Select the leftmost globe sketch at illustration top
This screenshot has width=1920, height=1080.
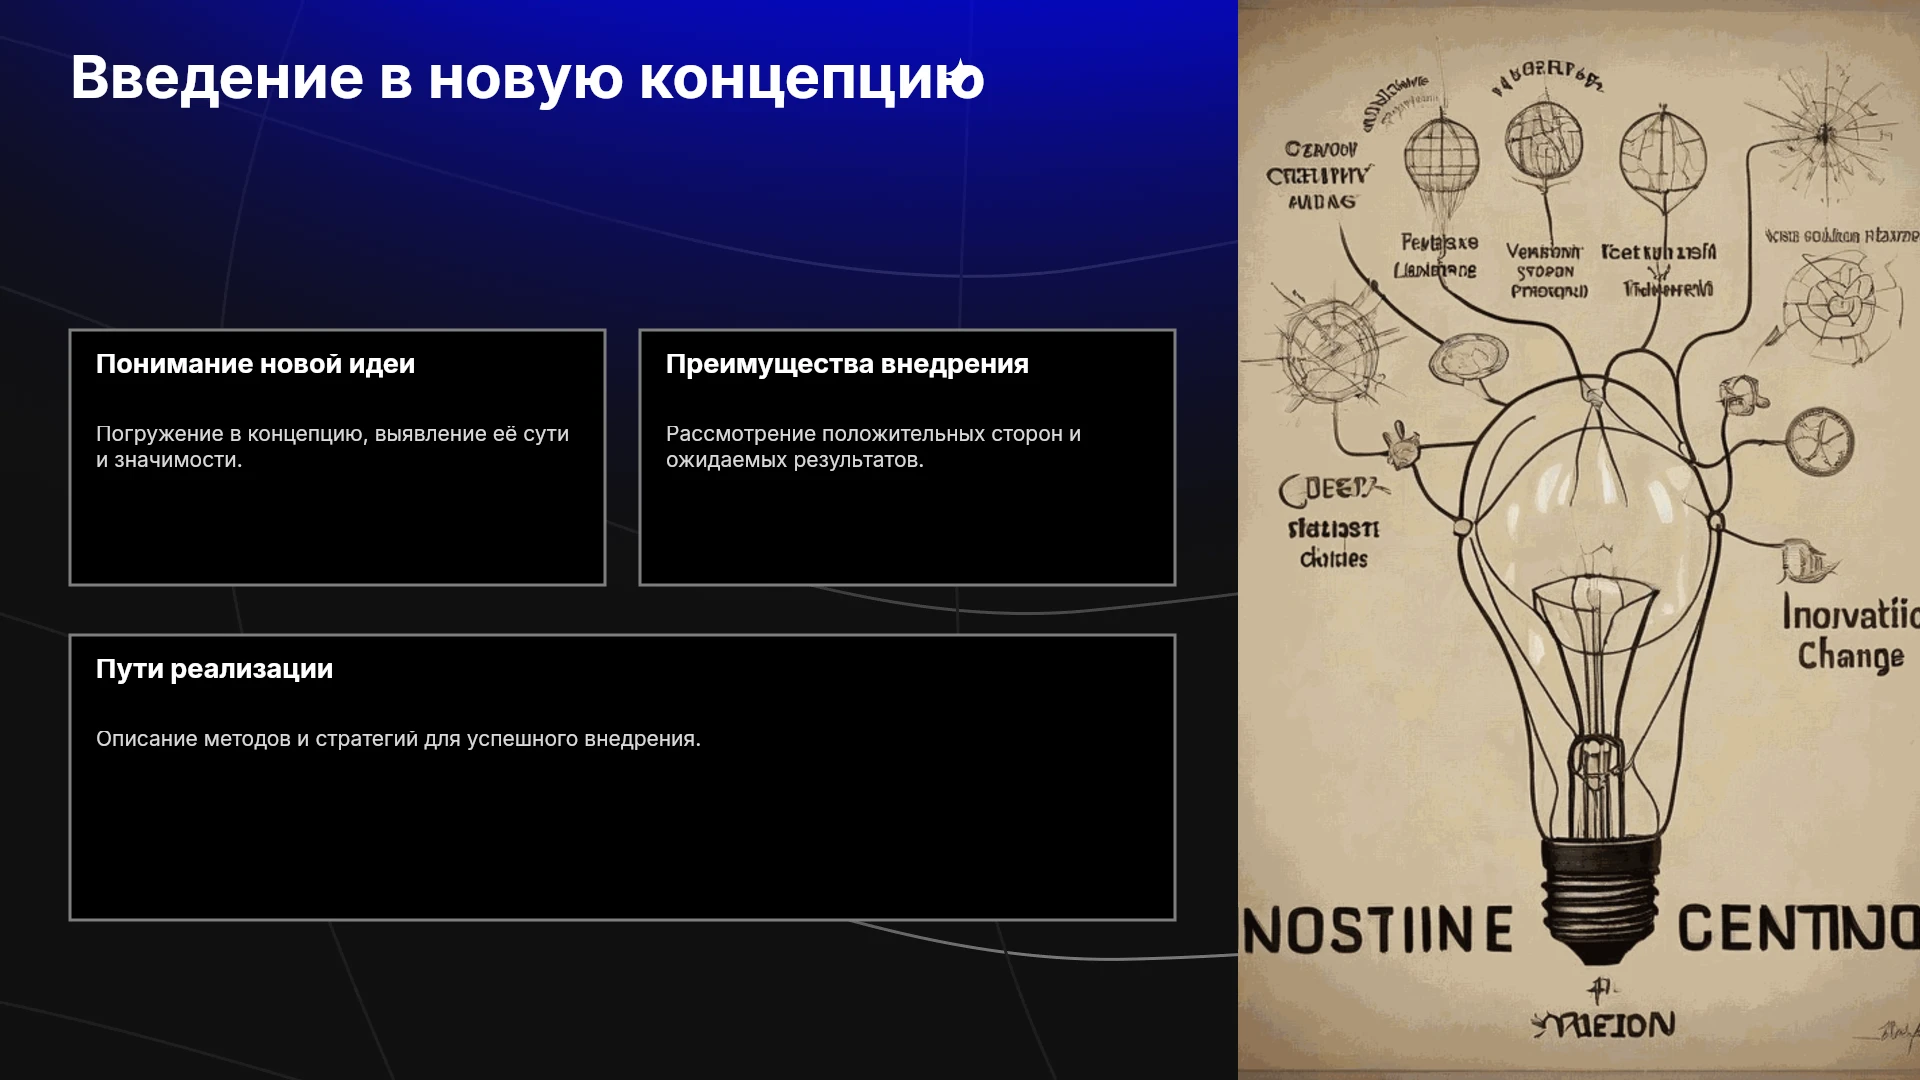coord(1441,158)
